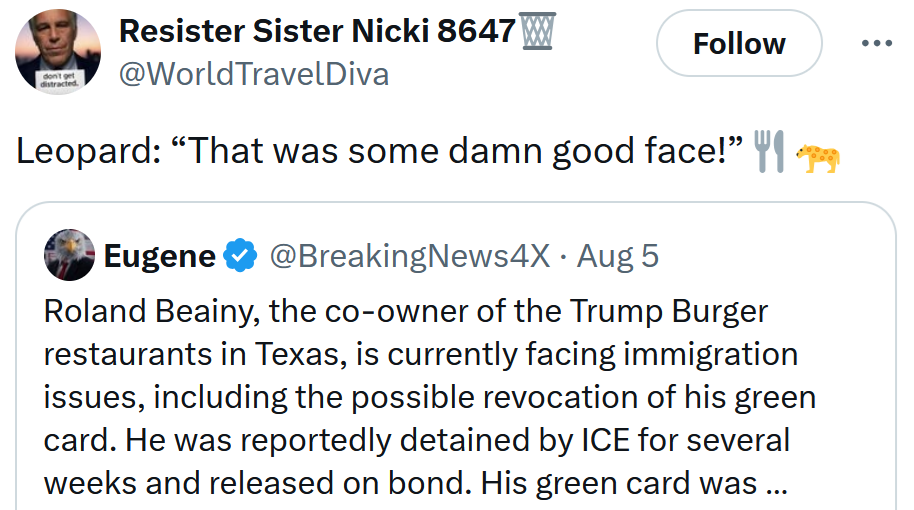Click the word "Leopard:" starting the post

tap(83, 152)
